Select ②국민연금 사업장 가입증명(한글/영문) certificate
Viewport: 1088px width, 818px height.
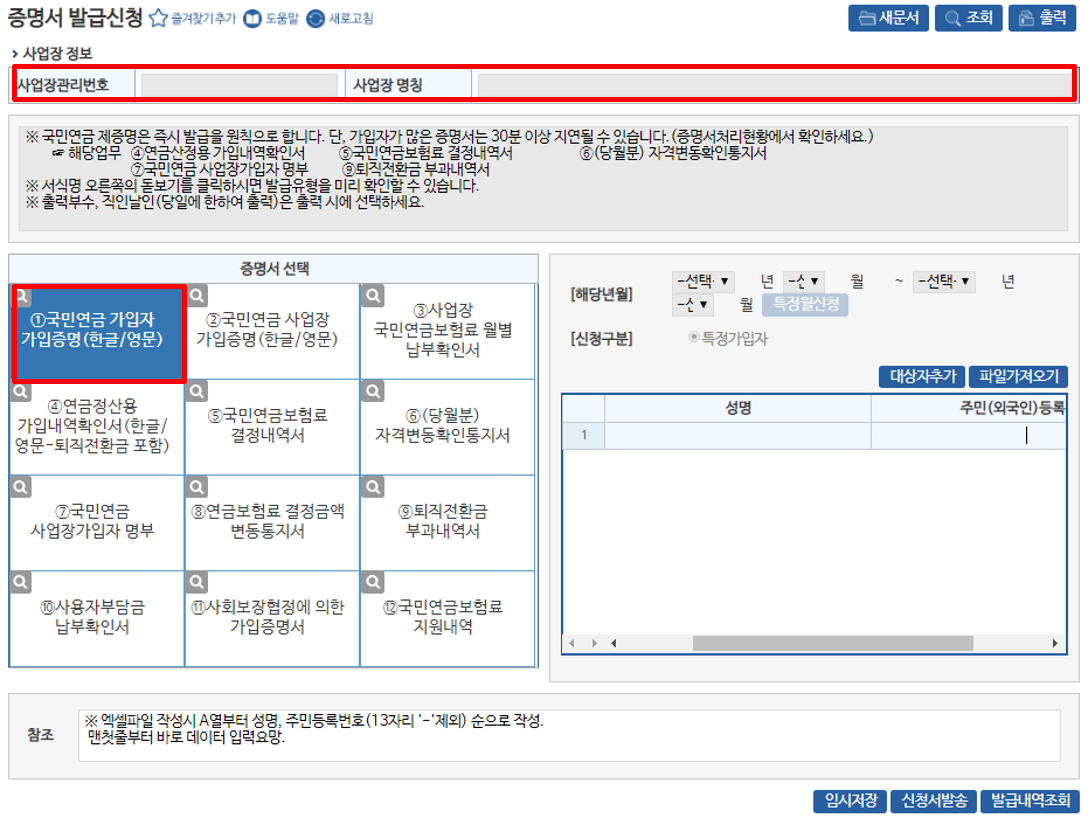tap(272, 332)
